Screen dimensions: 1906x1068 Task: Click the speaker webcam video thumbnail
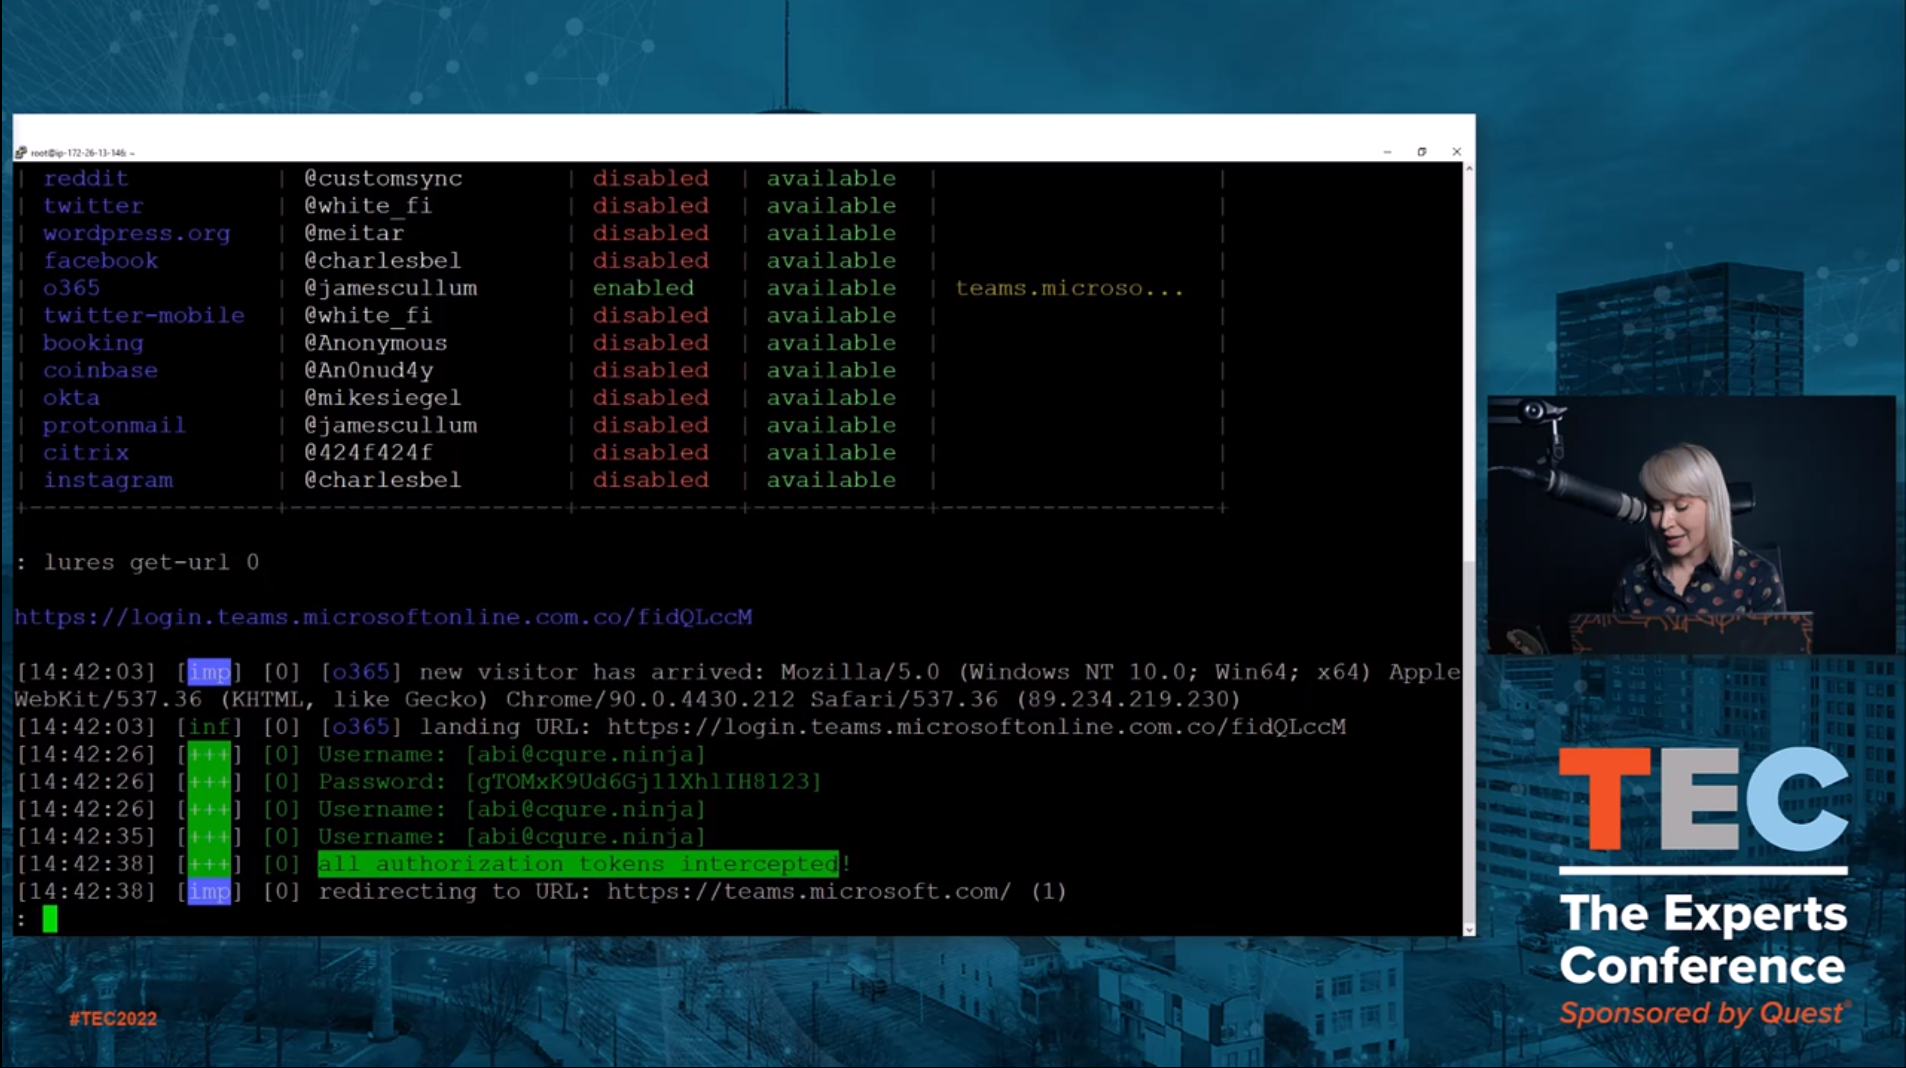pos(1691,525)
